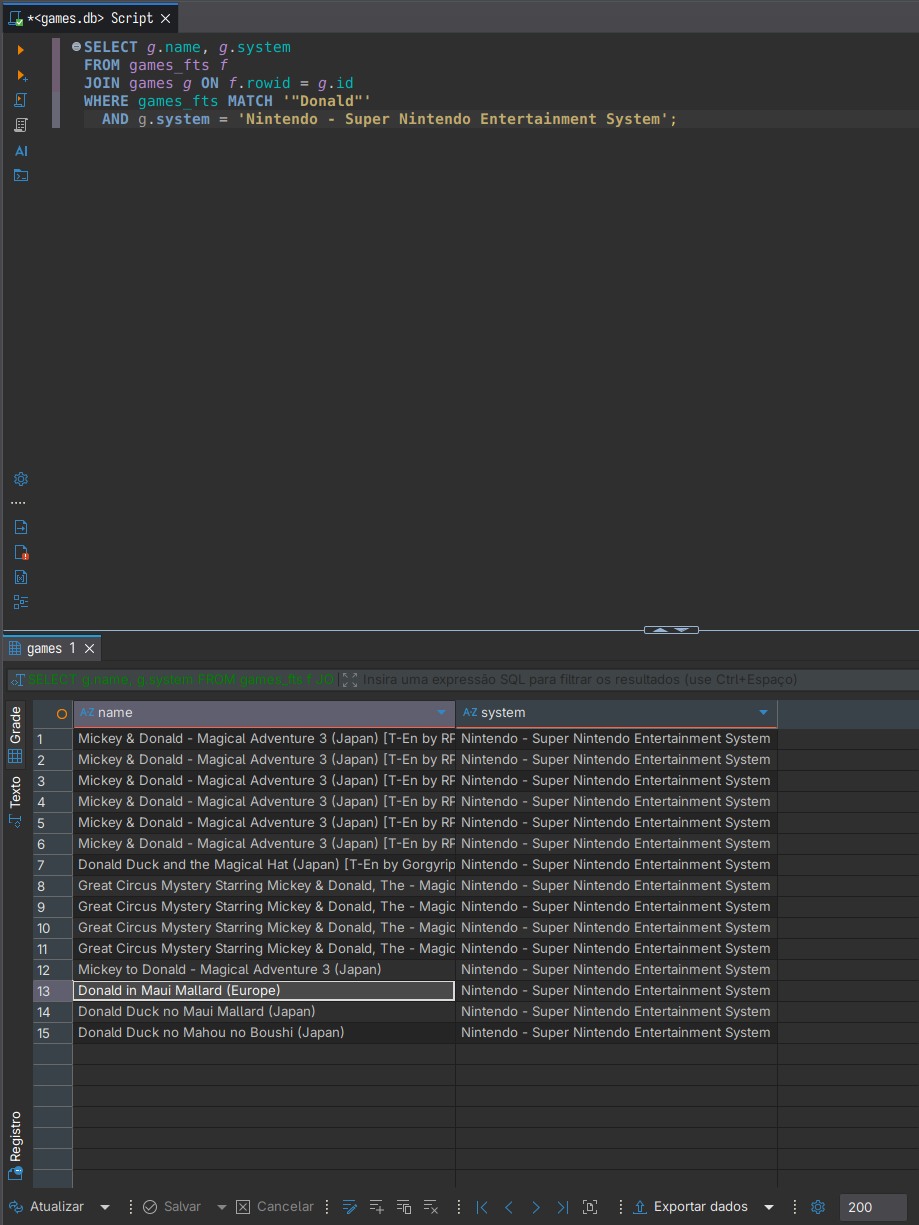Click the outline/grouping panel icon in gutter
This screenshot has width=919, height=1225.
pyautogui.click(x=21, y=602)
